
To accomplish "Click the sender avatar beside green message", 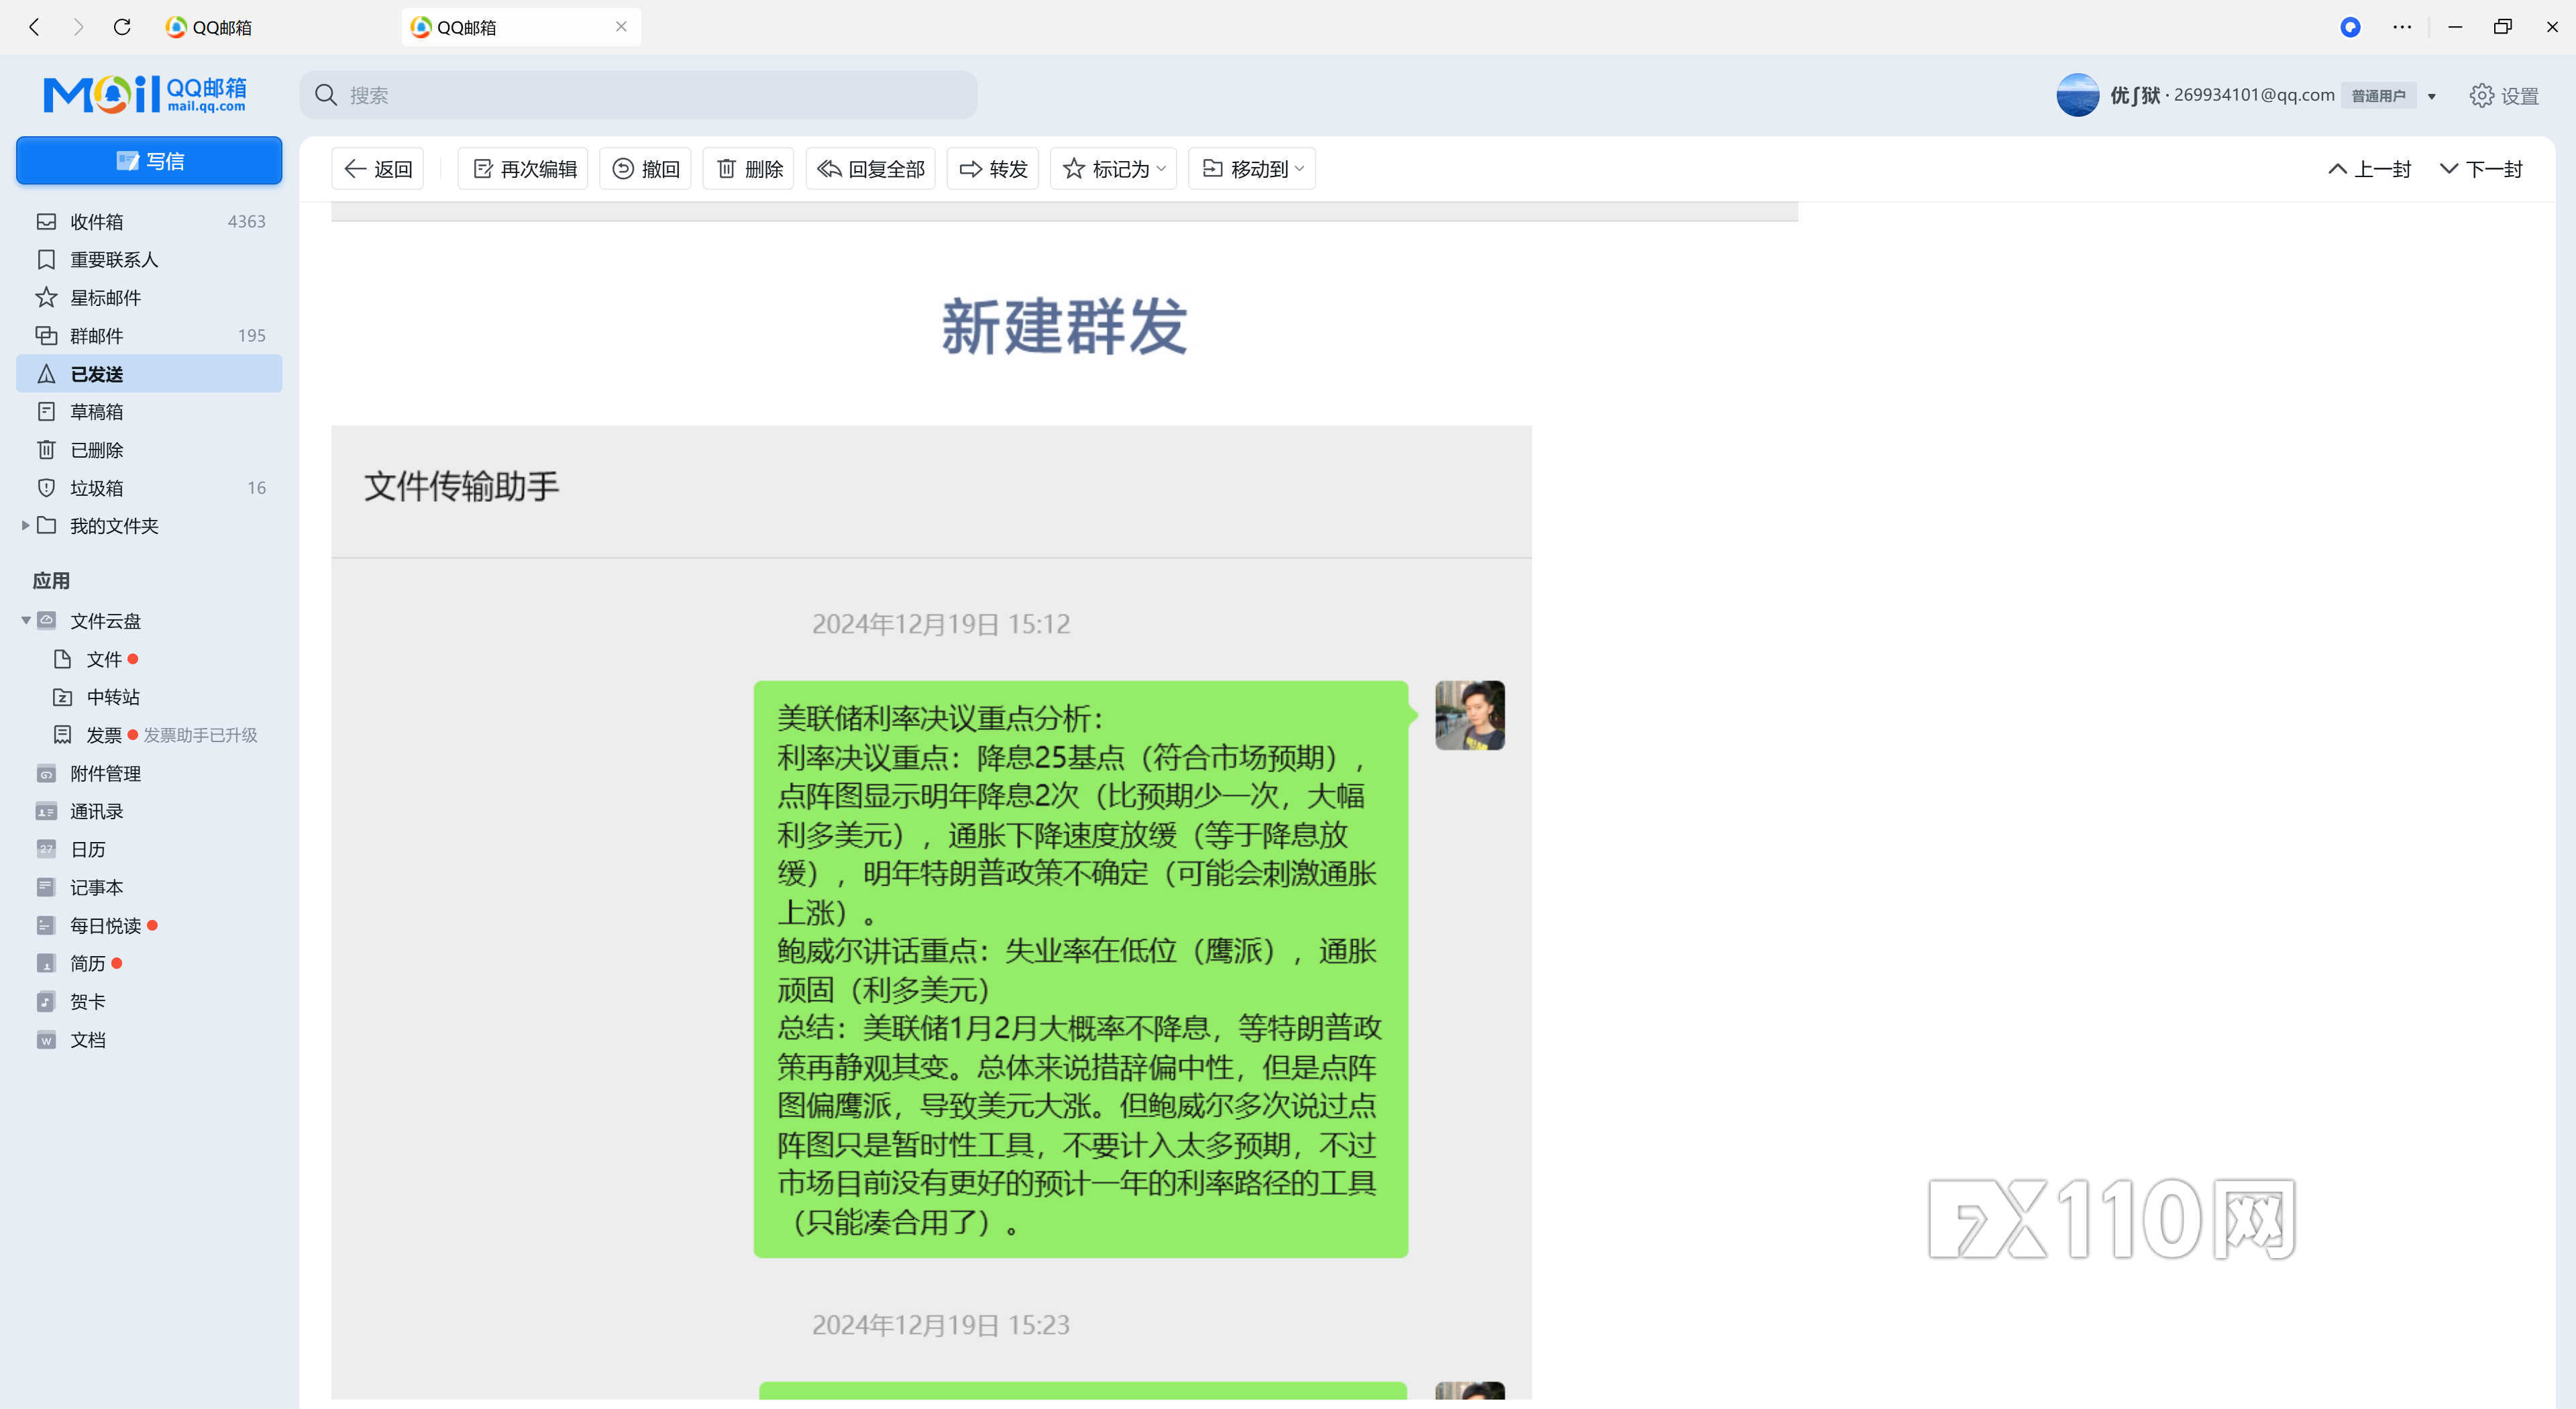I will (x=1469, y=715).
